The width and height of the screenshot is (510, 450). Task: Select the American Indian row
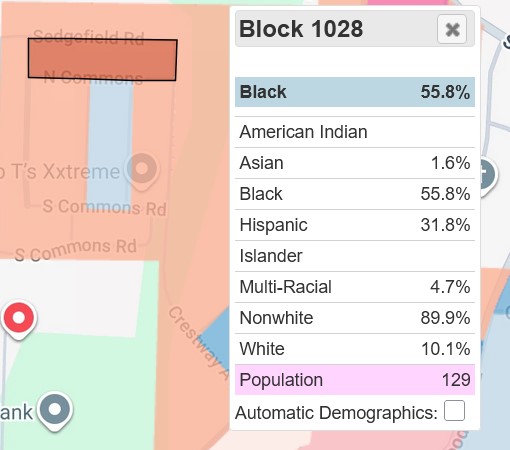click(355, 132)
